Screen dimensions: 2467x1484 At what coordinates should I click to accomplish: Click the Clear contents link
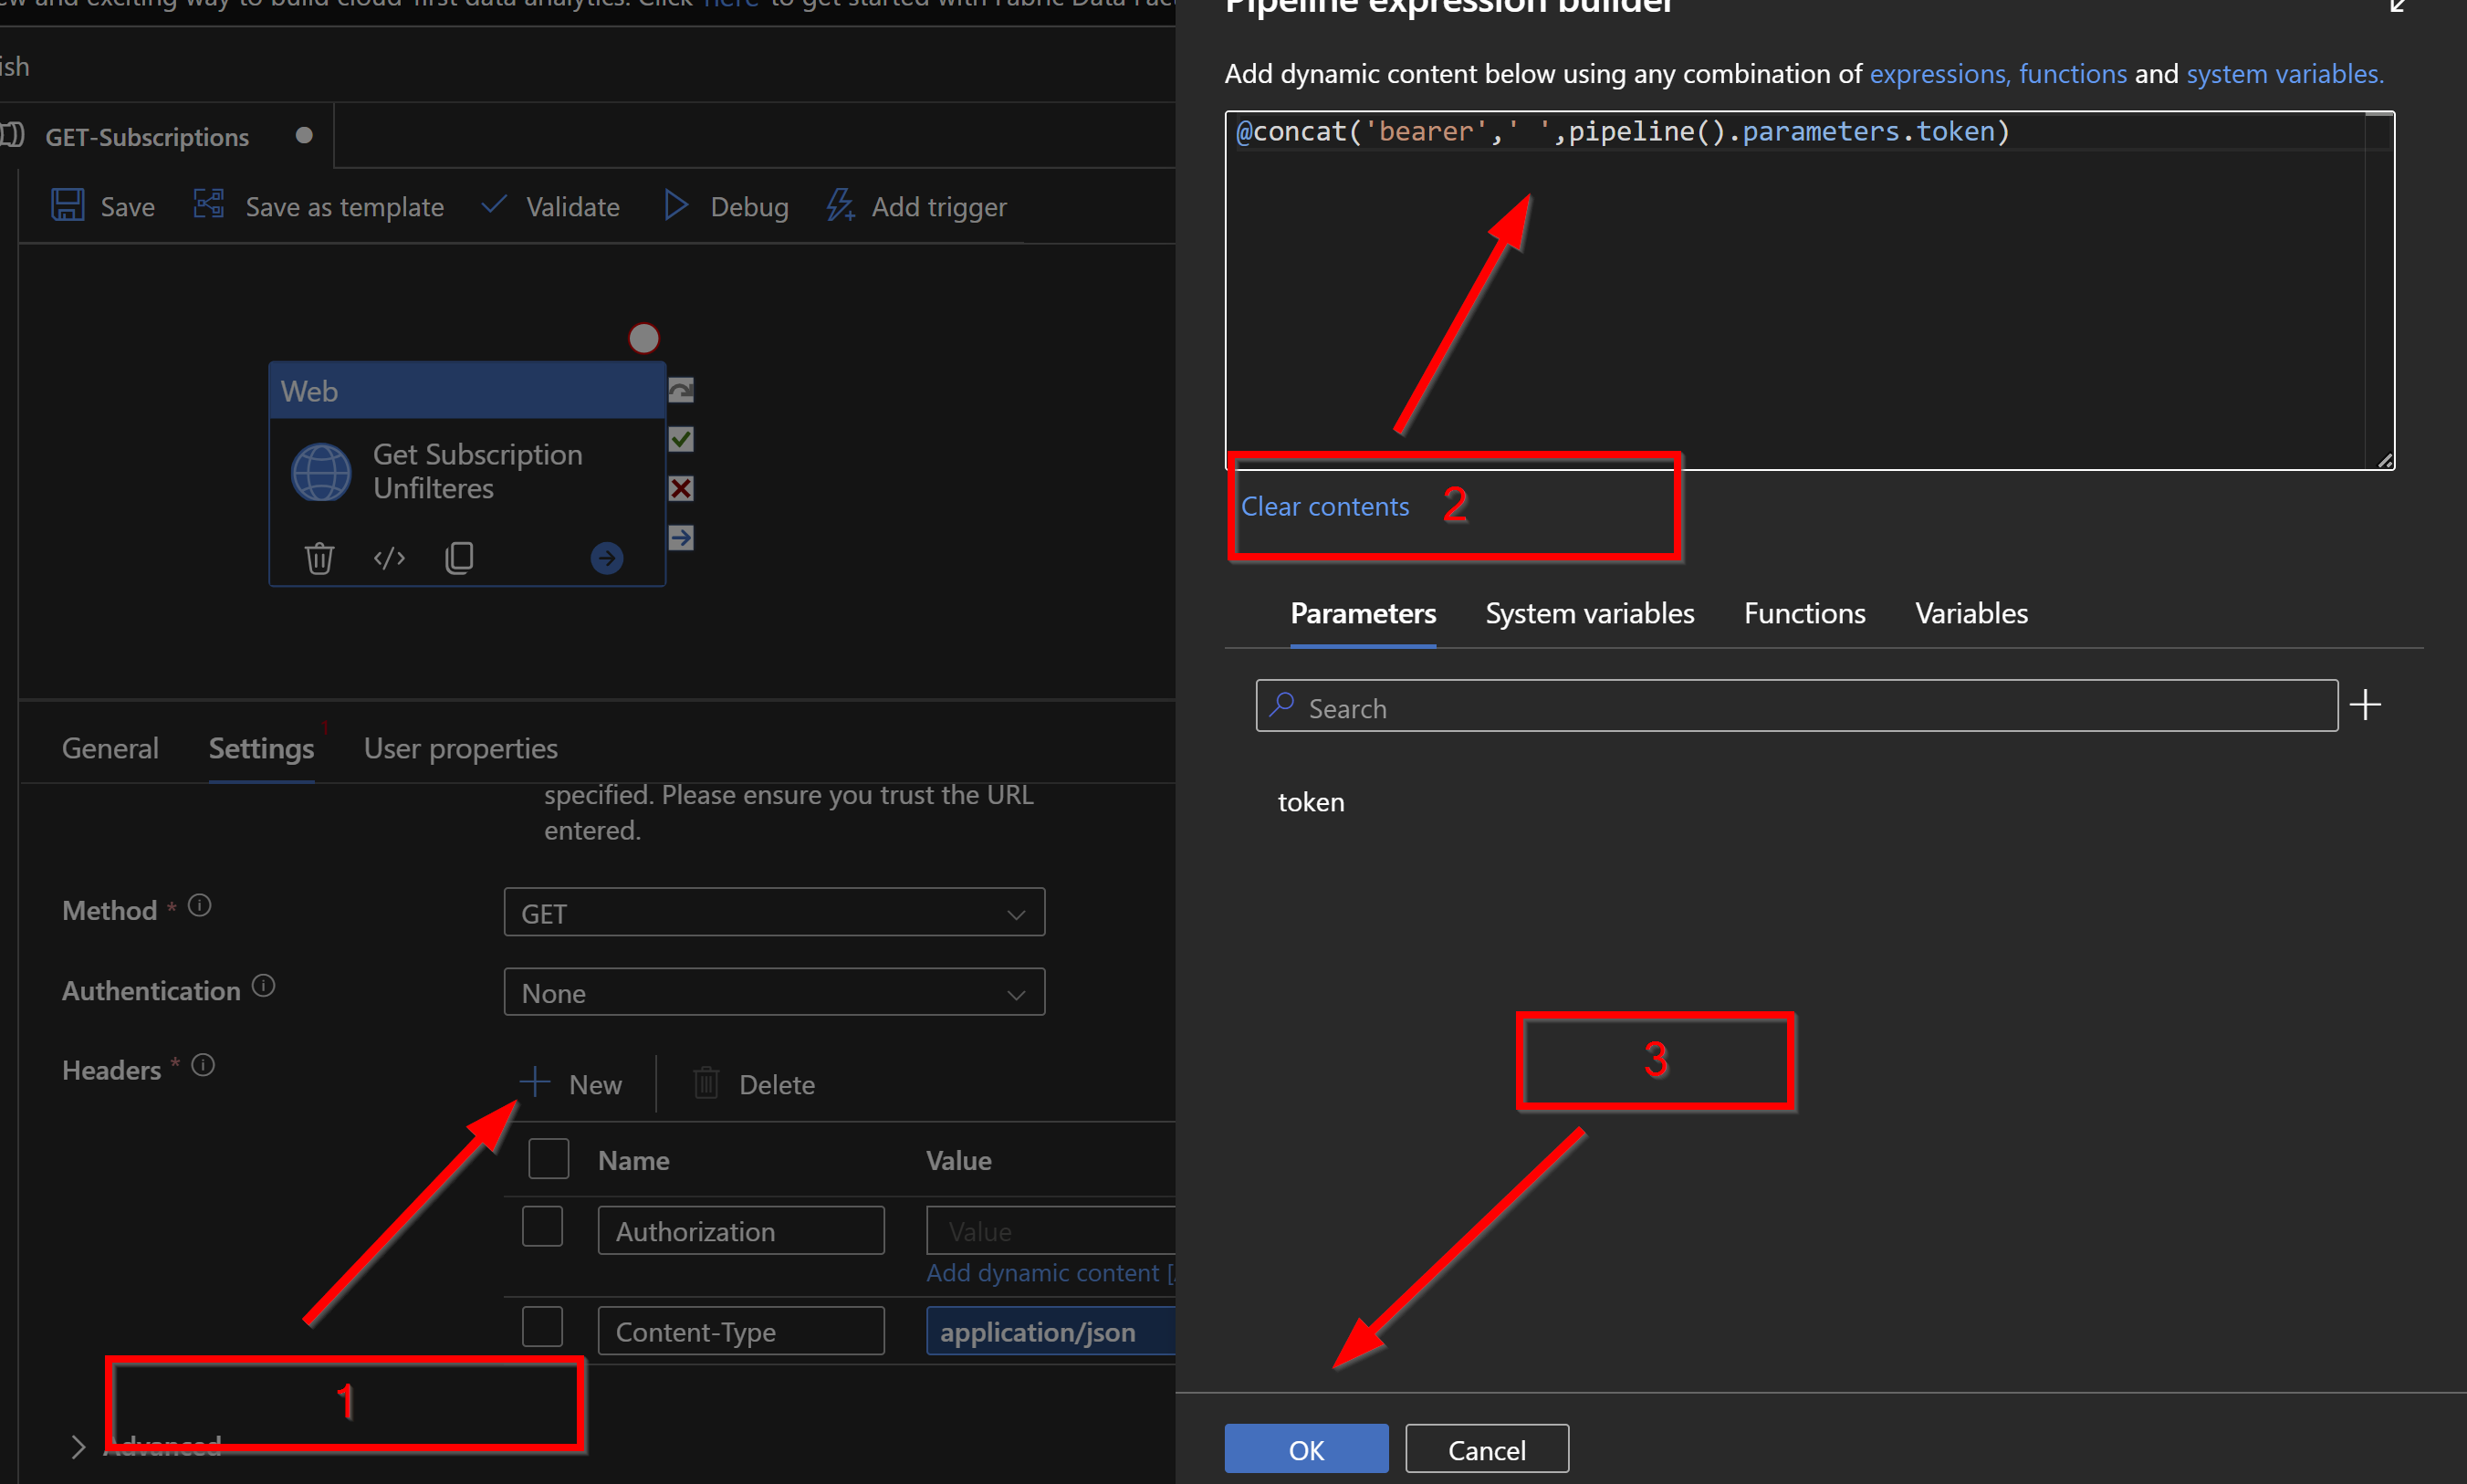1325,506
